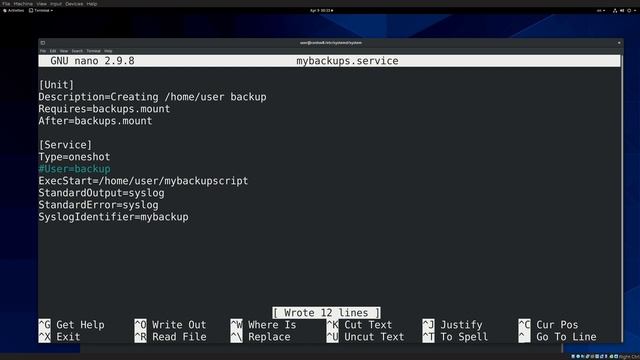The height and width of the screenshot is (360, 640).
Task: Expand the keyboard language selector in panel
Action: click(x=601, y=11)
